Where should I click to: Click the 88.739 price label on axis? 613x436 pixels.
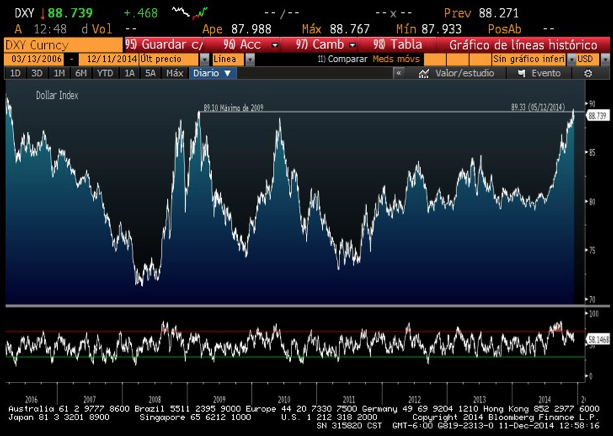click(x=598, y=116)
